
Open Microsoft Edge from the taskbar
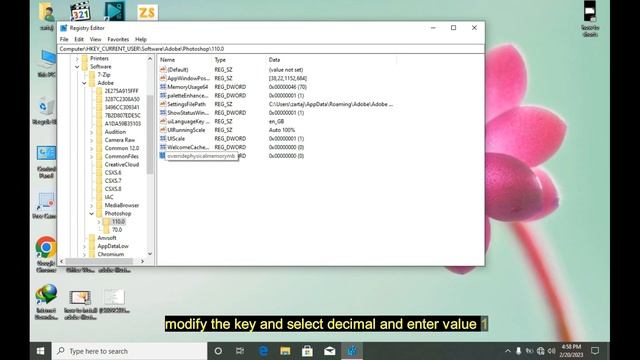pos(264,351)
